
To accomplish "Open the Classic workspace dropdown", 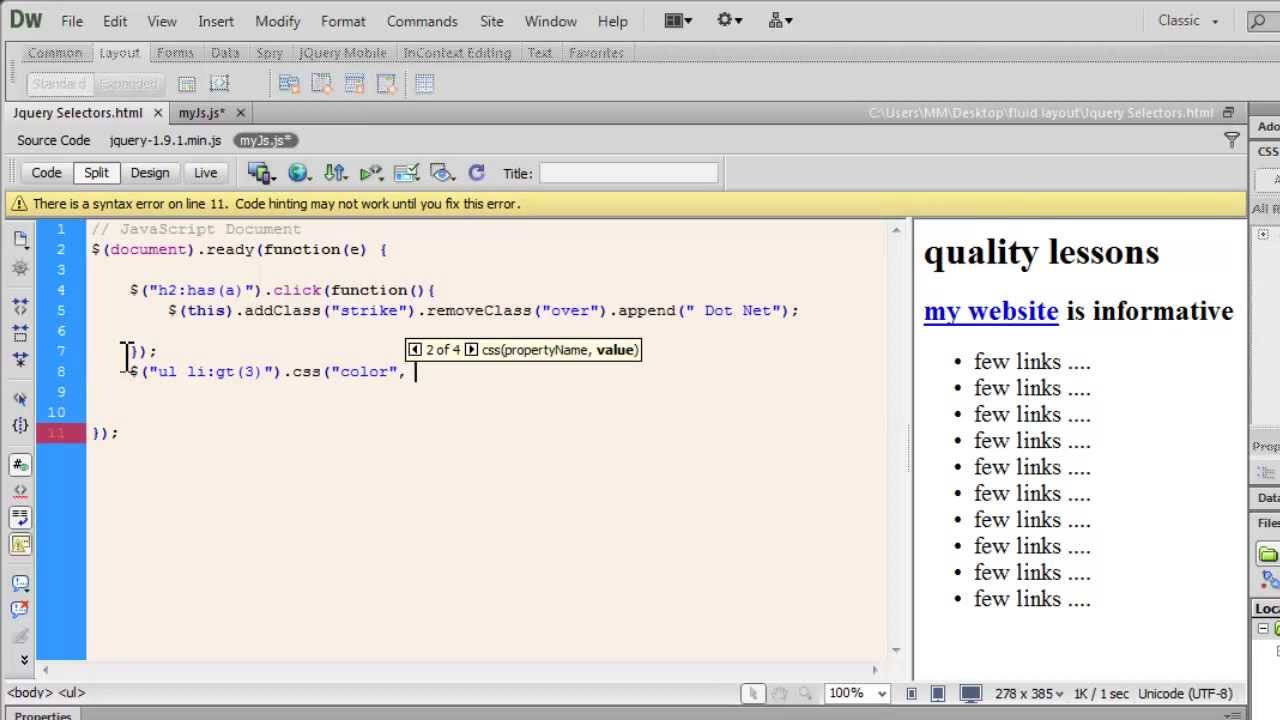I will [1188, 20].
